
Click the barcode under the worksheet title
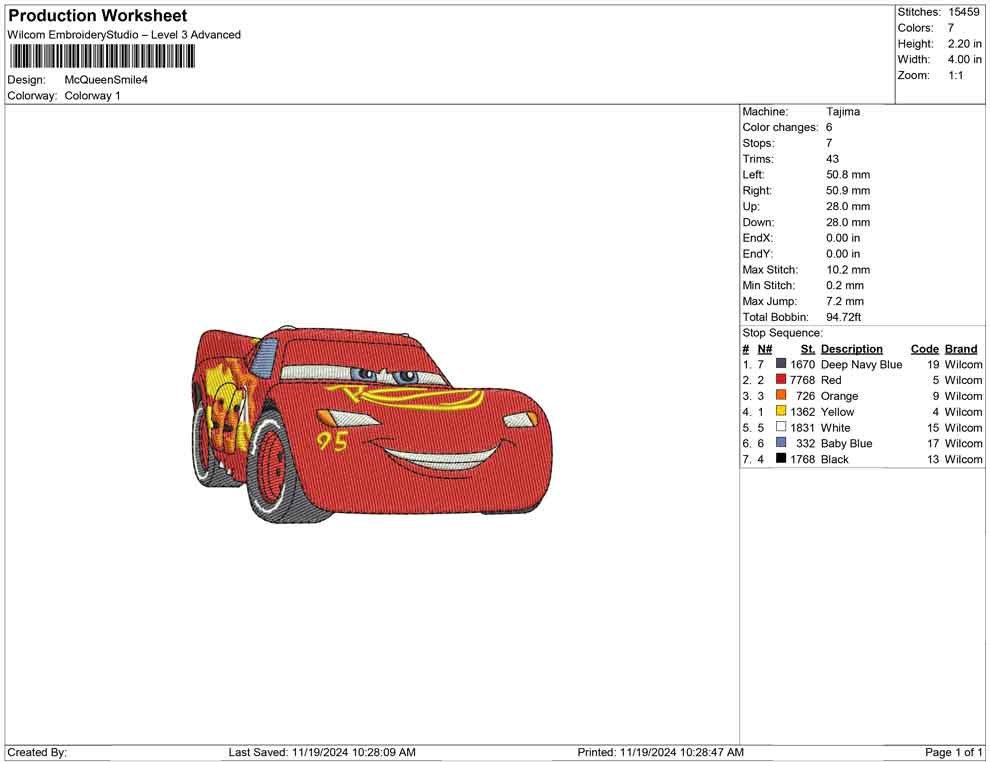tap(102, 57)
